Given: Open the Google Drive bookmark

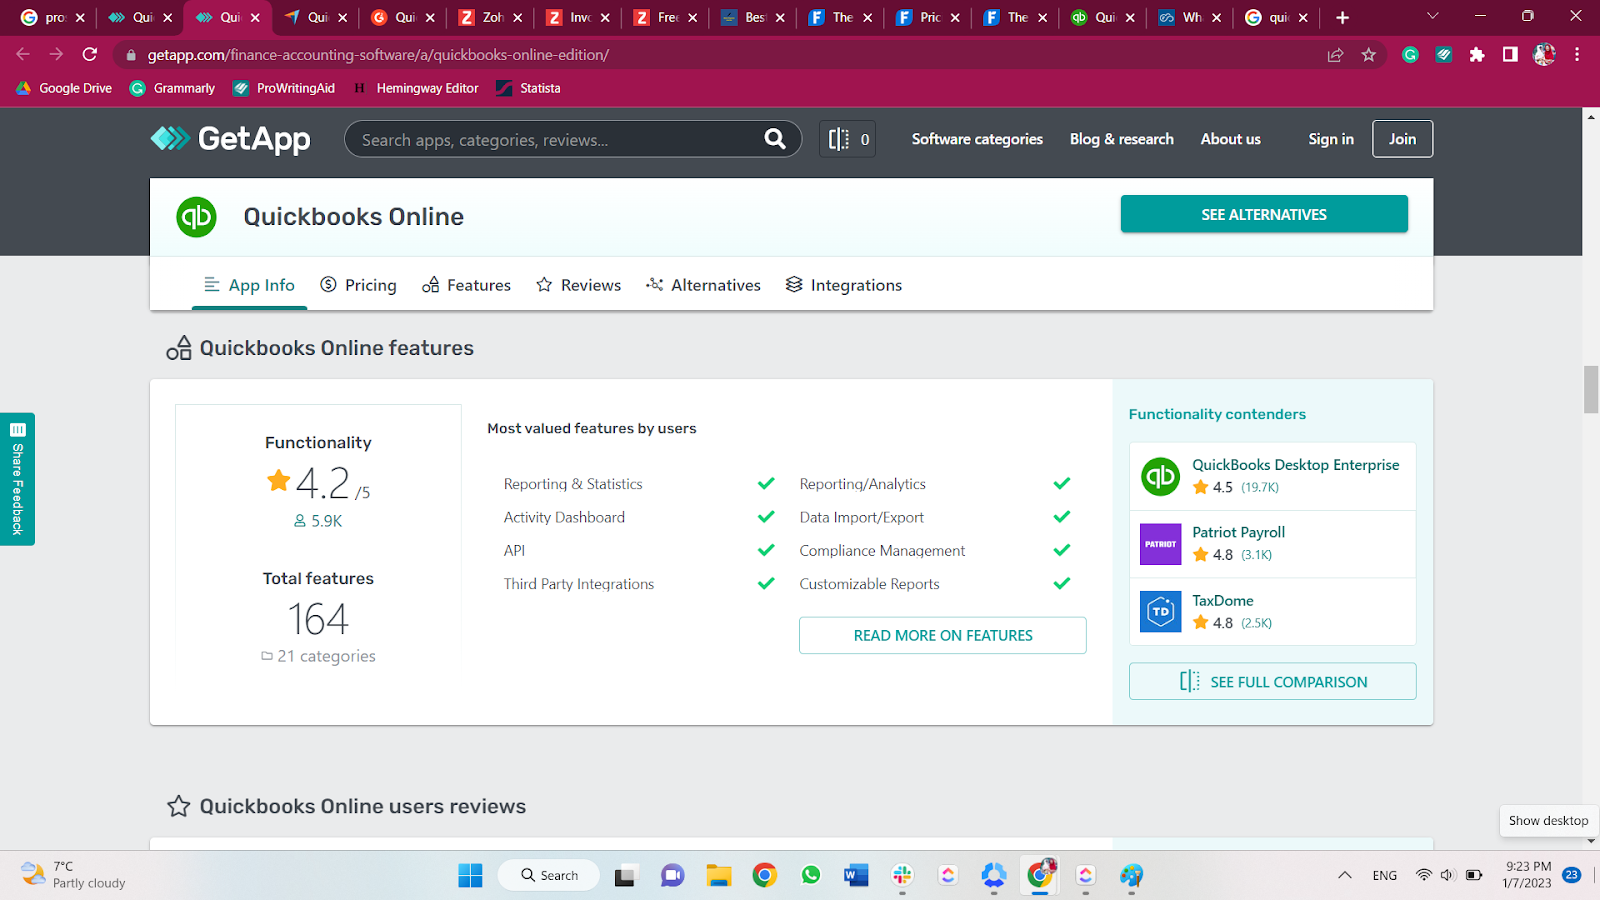Looking at the screenshot, I should (x=64, y=88).
